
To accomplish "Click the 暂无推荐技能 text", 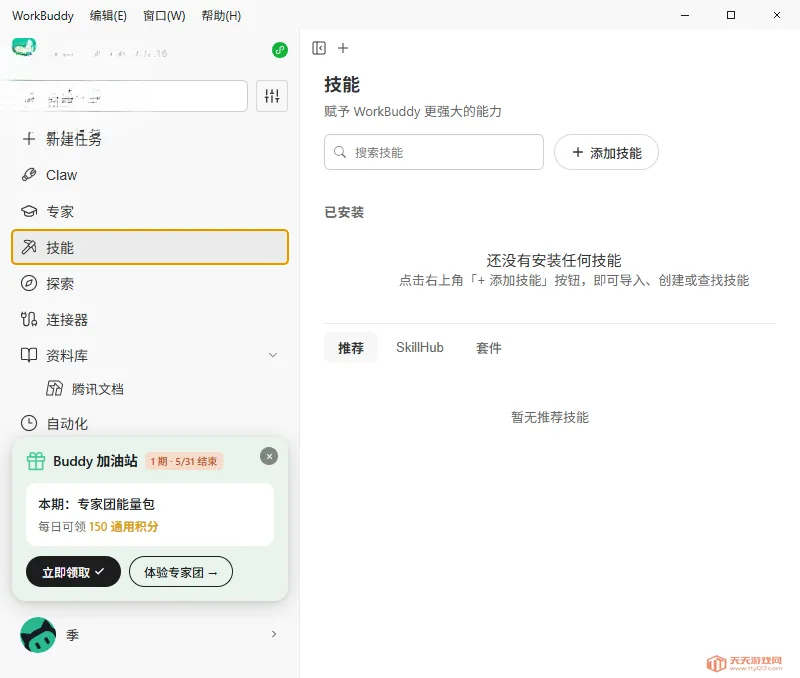I will [x=549, y=417].
